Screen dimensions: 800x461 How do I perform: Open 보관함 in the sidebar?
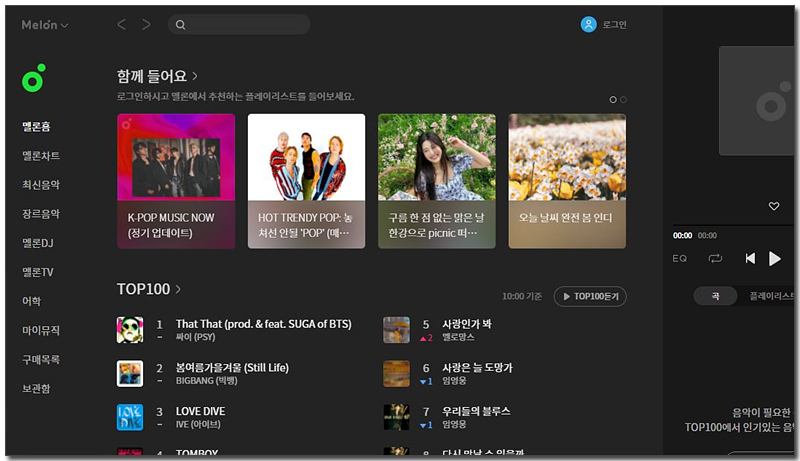pos(36,388)
